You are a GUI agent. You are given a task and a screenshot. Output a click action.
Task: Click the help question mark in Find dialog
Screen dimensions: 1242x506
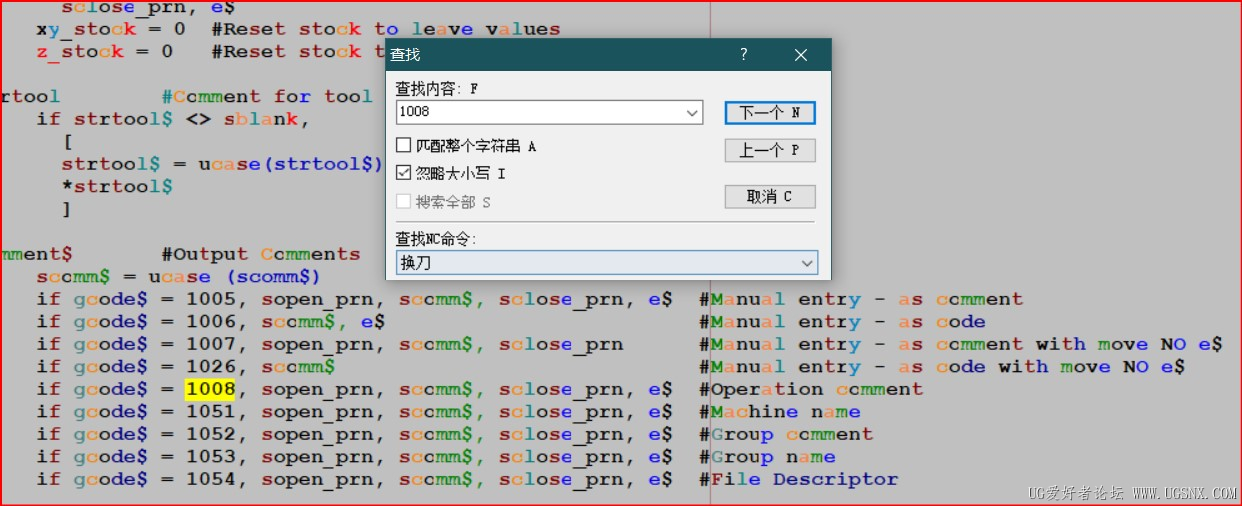coord(743,55)
